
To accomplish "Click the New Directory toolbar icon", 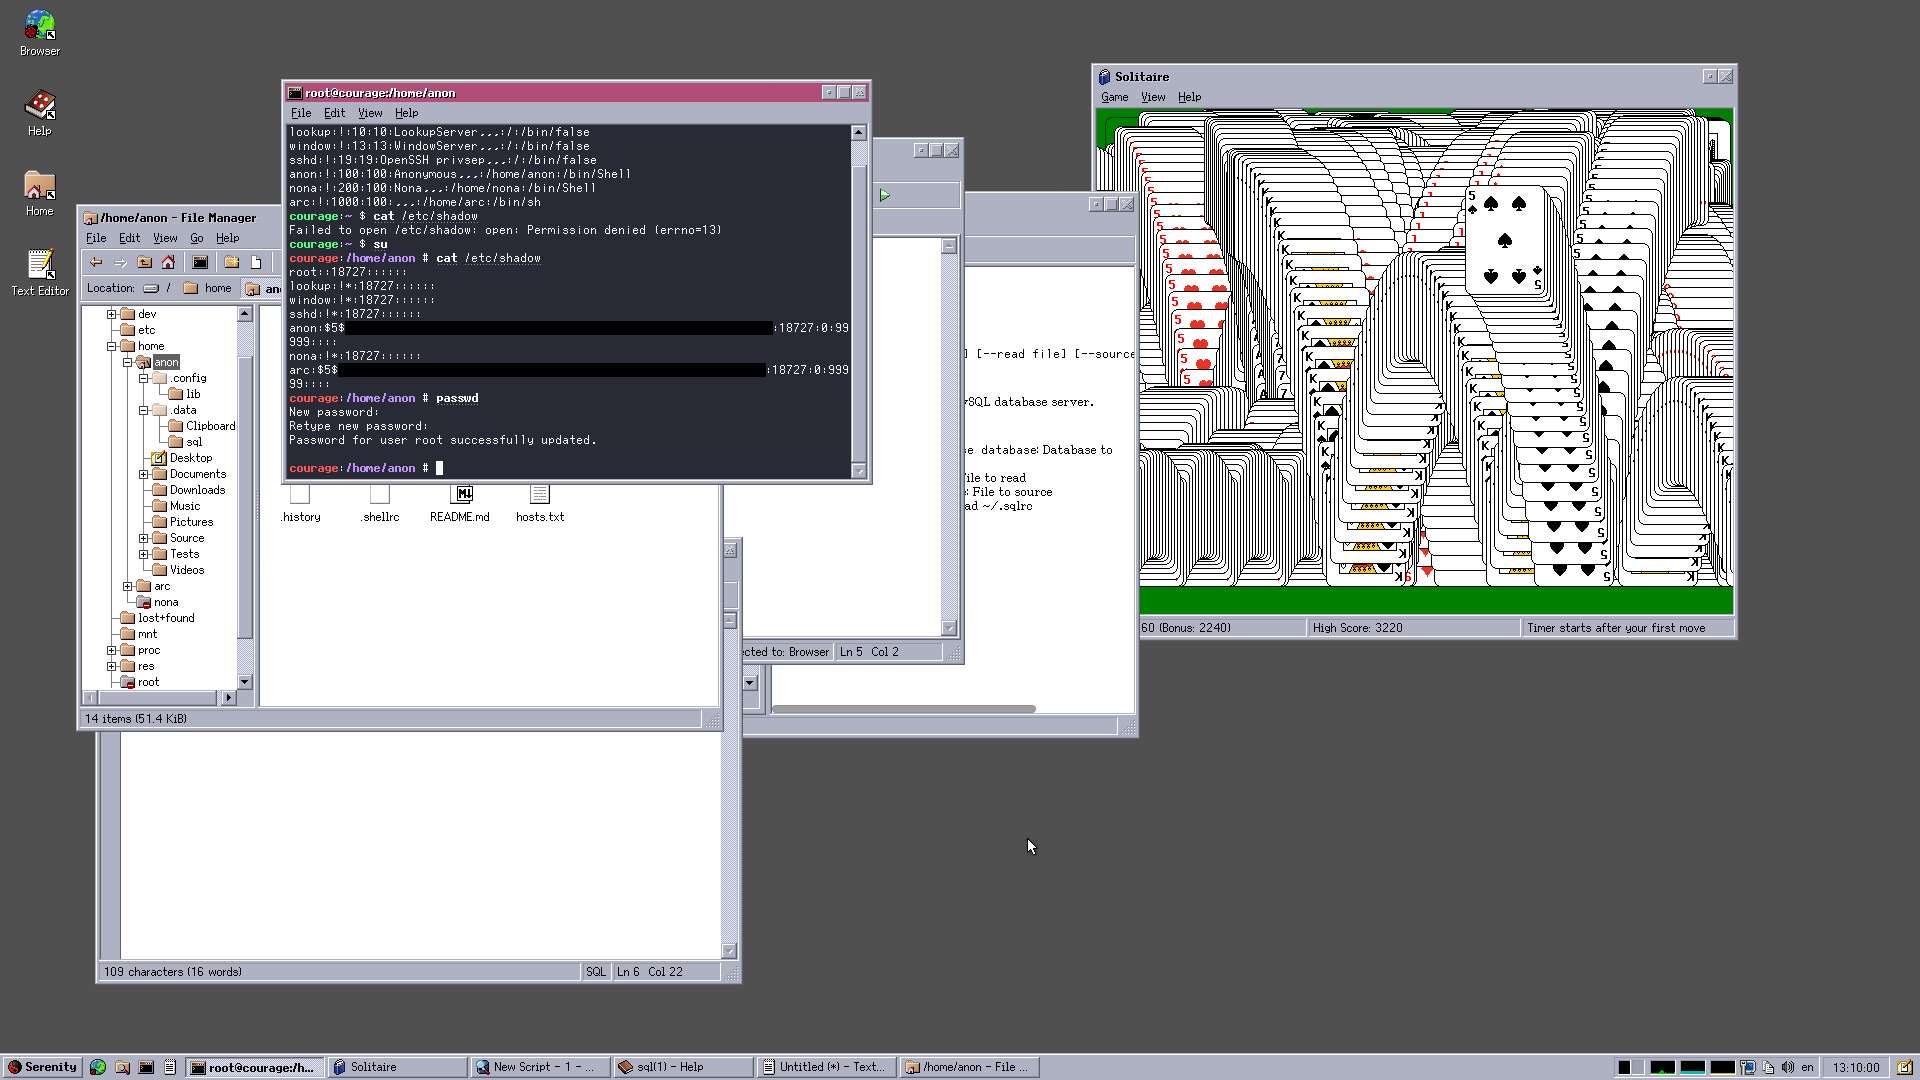I will coord(232,263).
